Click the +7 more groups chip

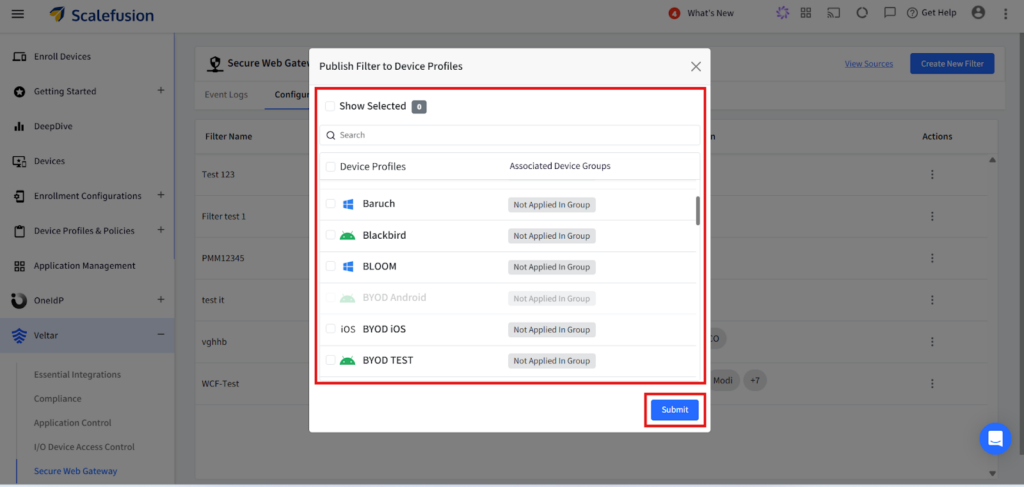[x=755, y=381]
